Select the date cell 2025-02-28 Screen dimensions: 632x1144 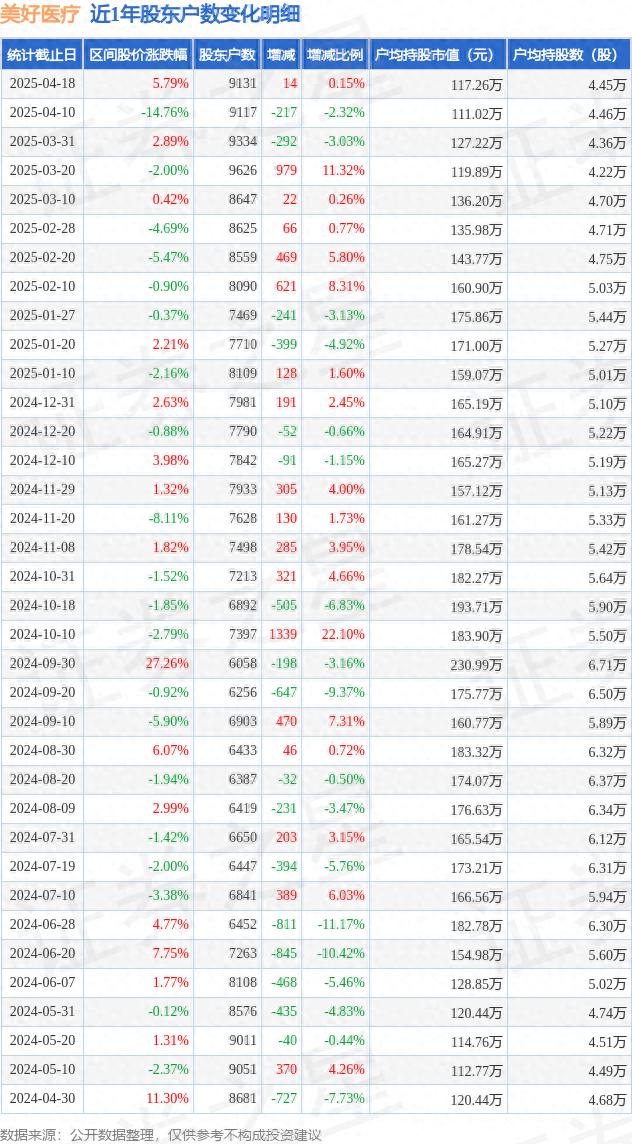tap(42, 228)
